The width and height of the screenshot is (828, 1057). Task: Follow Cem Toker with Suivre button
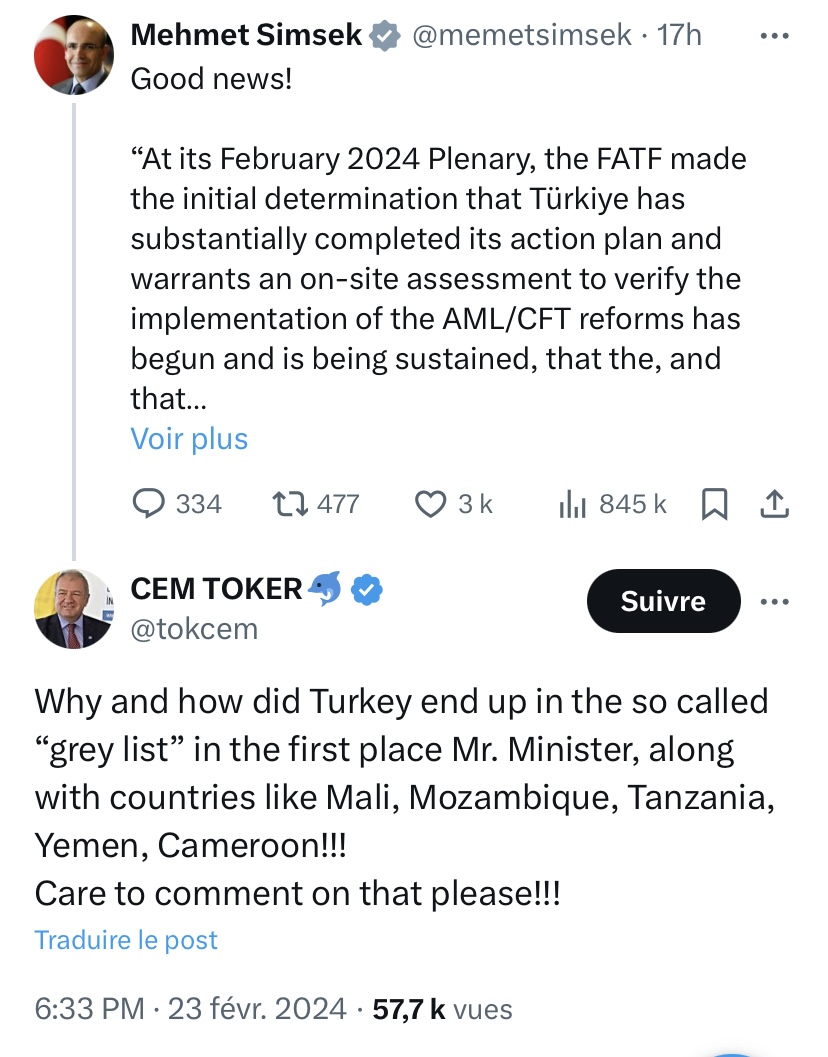click(x=663, y=601)
